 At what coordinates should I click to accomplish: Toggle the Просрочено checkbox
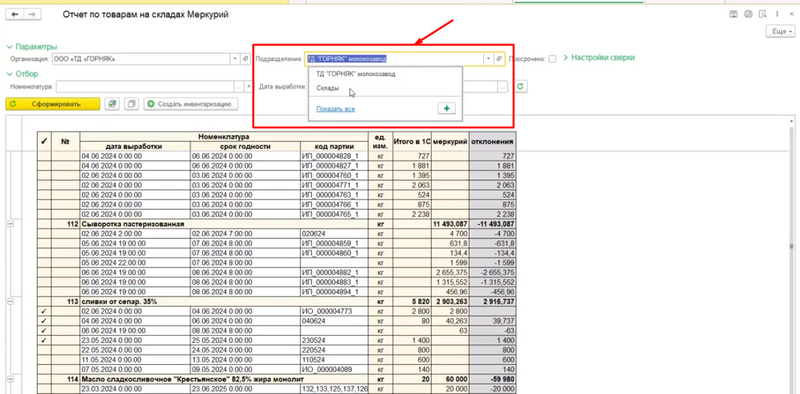coord(552,59)
